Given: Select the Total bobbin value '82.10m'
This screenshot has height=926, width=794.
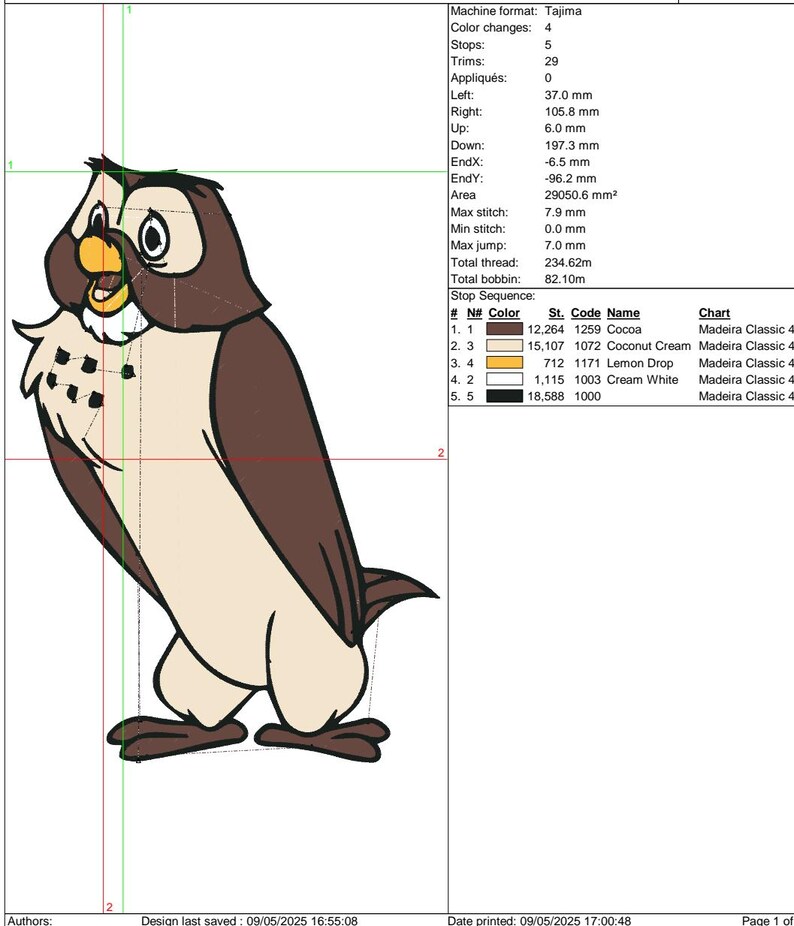Looking at the screenshot, I should [x=565, y=279].
